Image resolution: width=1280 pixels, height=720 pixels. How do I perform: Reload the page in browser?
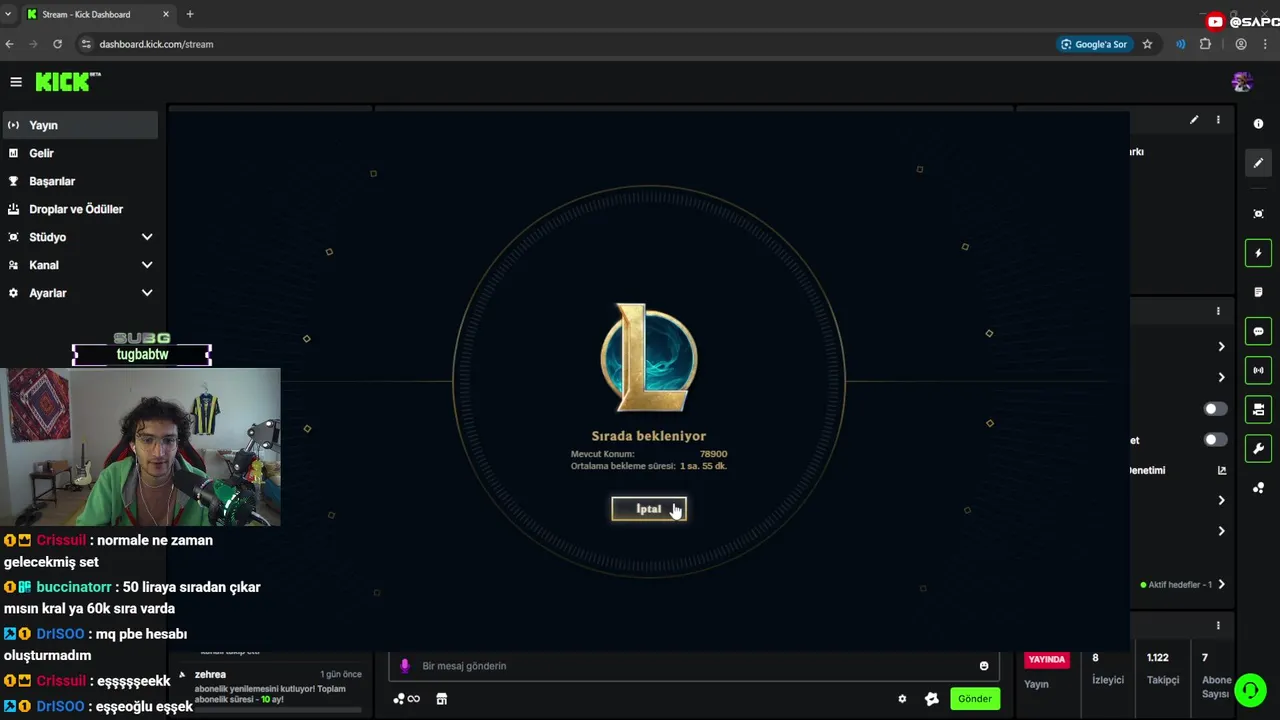click(x=57, y=44)
